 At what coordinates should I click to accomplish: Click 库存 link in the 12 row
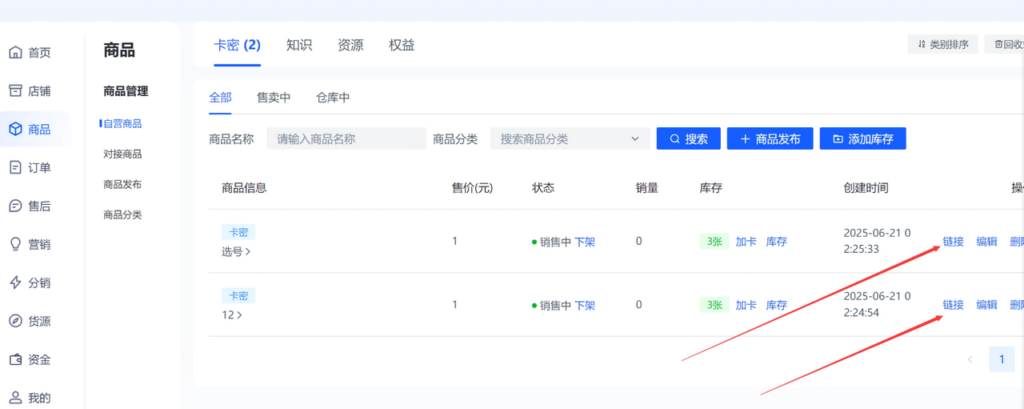pos(776,305)
